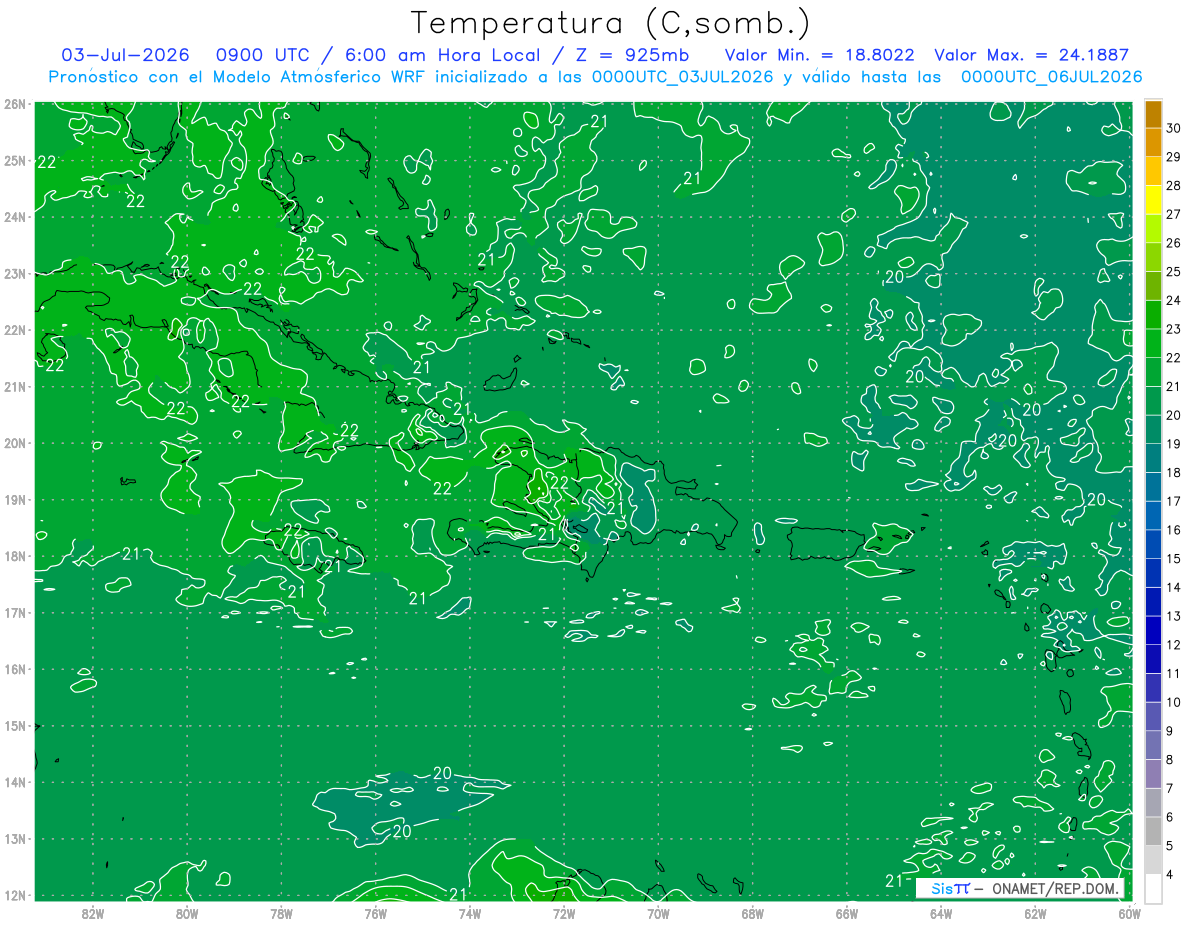Click latitude axis label "26N"
The height and width of the screenshot is (927, 1200).
point(15,104)
